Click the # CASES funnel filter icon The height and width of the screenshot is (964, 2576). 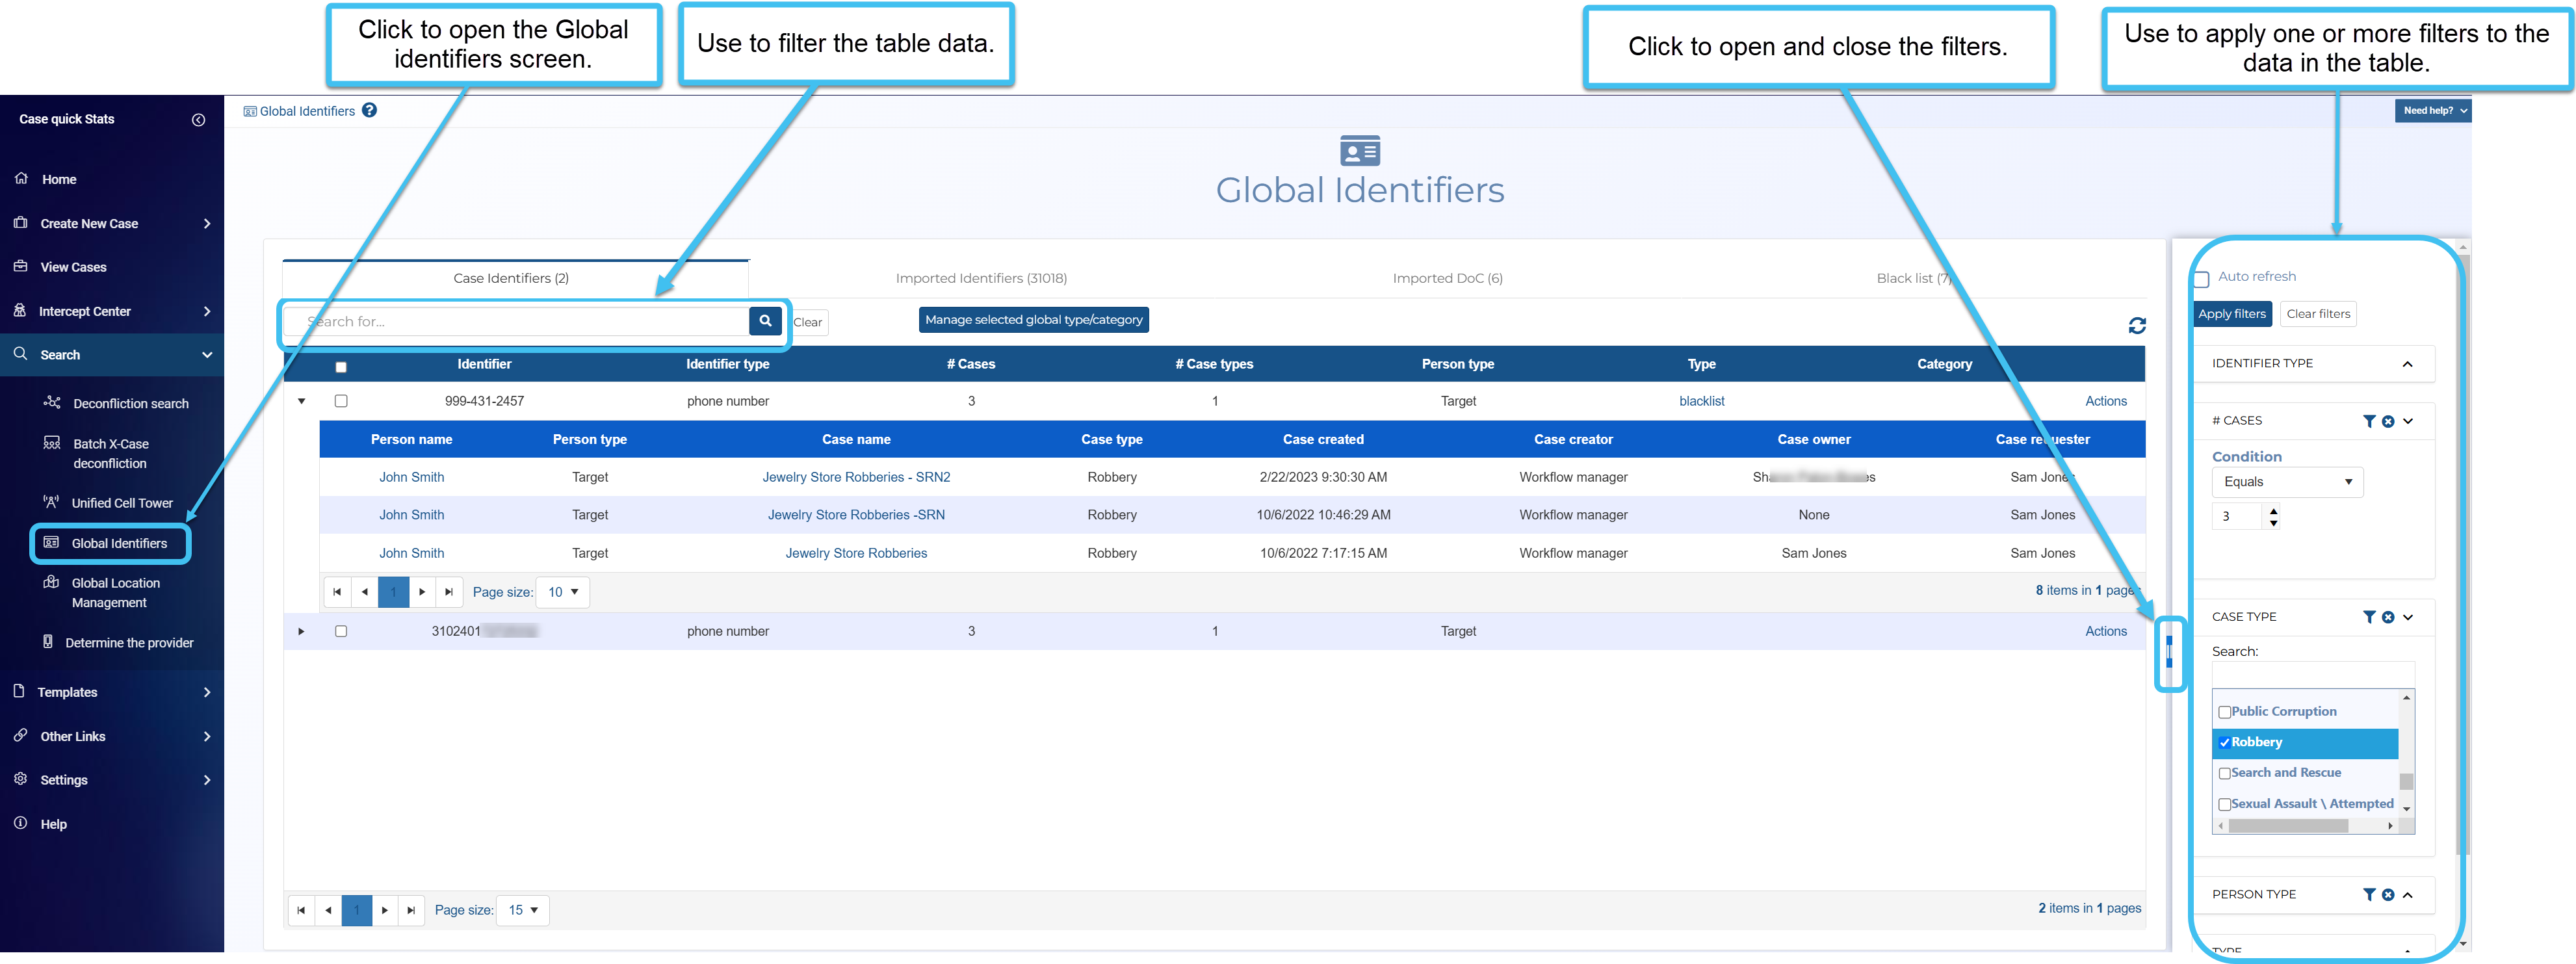click(2368, 421)
